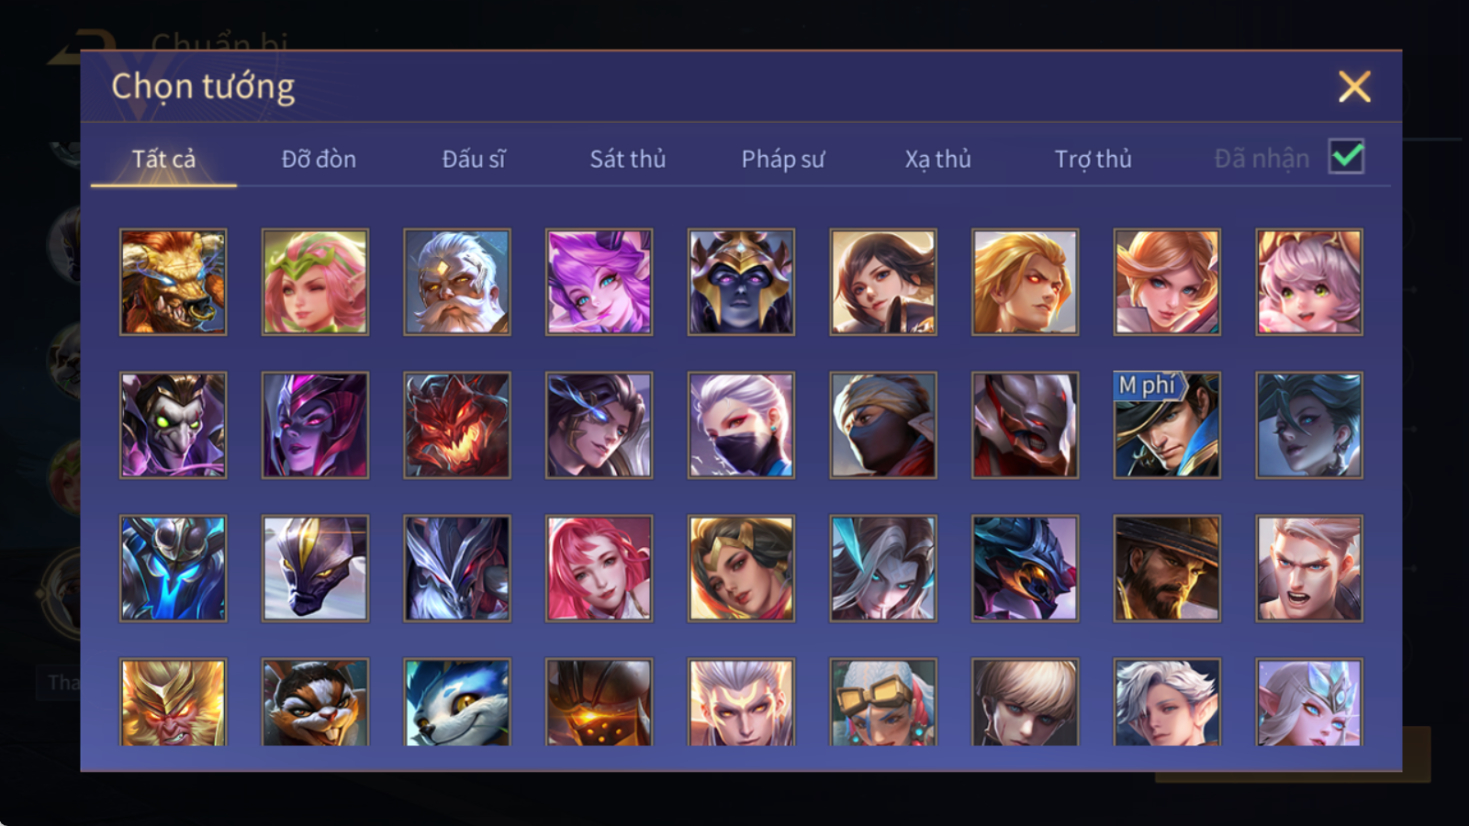The width and height of the screenshot is (1469, 826).
Task: Choose the red flaming demon hero
Action: (457, 425)
